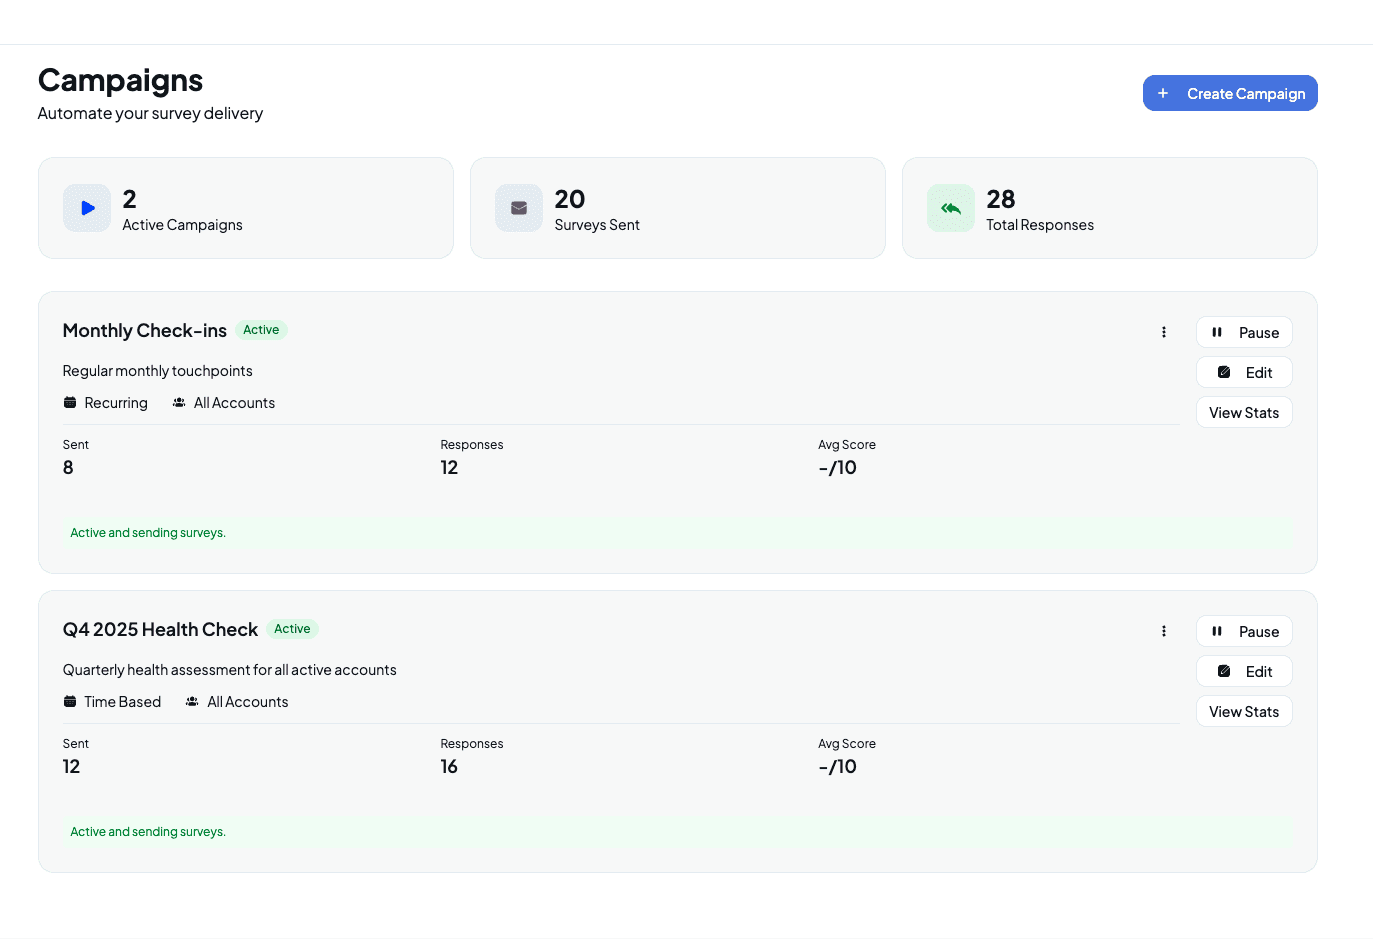Select the Active Campaigns stat card
The image size is (1373, 939).
246,208
